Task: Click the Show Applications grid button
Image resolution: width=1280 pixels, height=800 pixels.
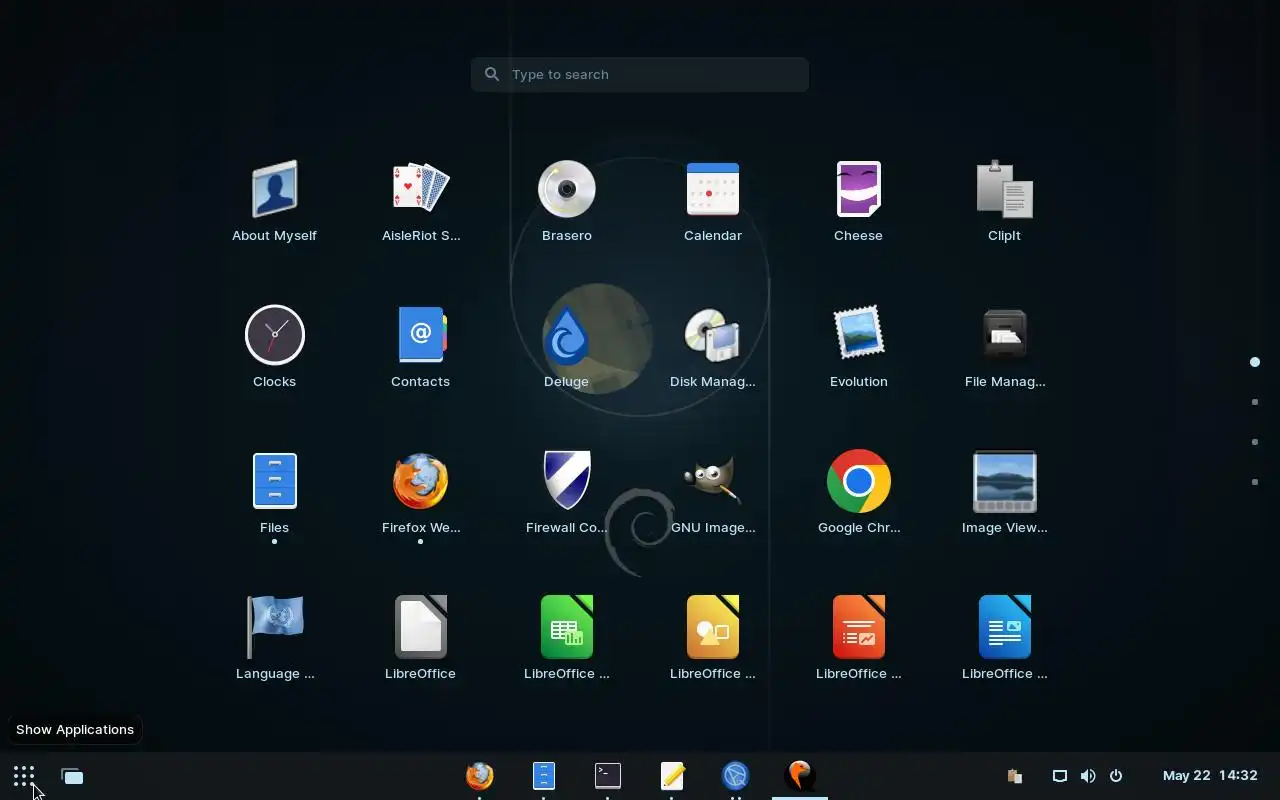Action: pos(24,776)
